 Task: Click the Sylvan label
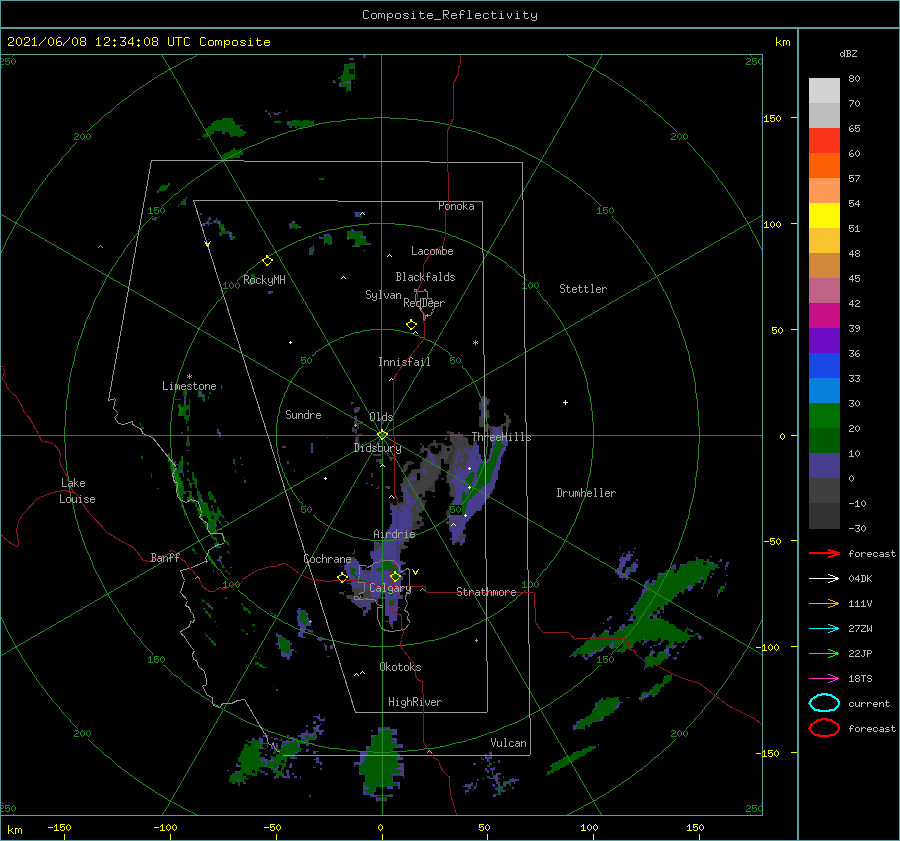(x=383, y=295)
